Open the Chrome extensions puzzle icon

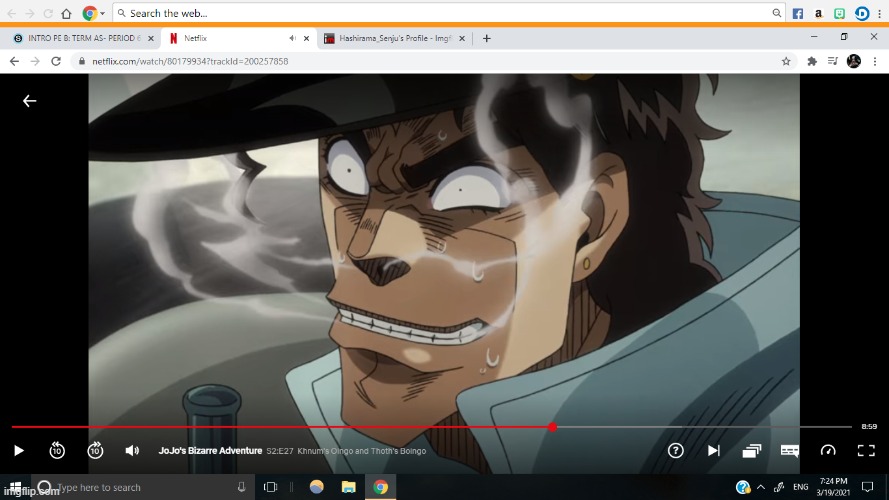pyautogui.click(x=812, y=61)
